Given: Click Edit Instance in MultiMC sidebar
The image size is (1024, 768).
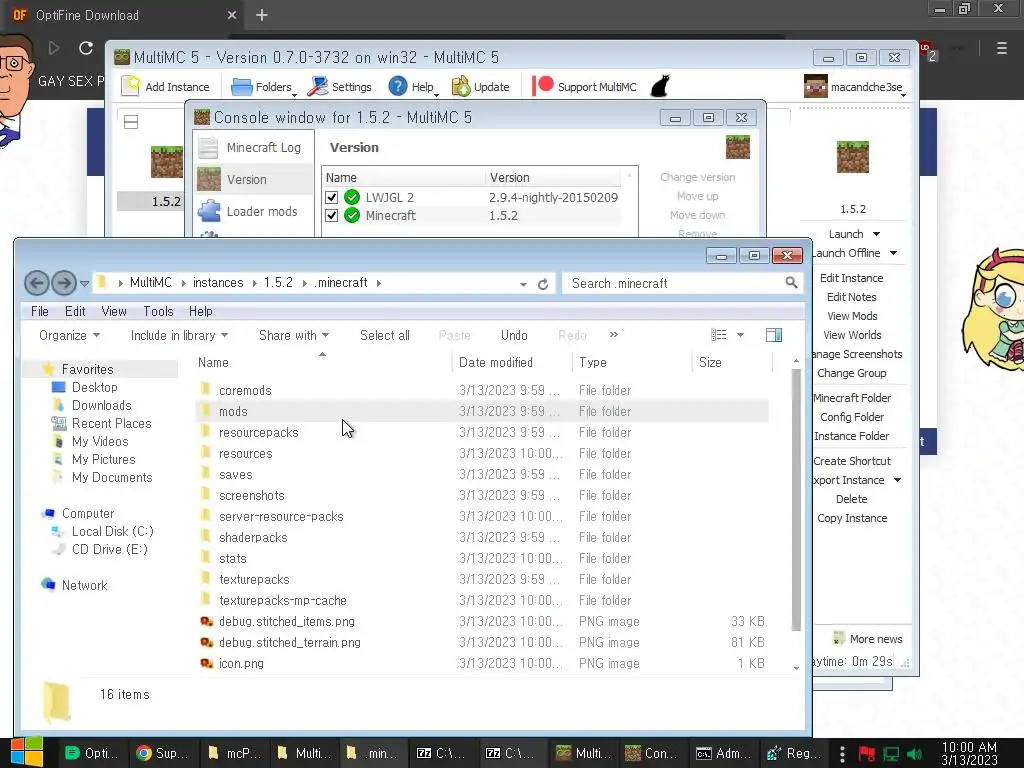Looking at the screenshot, I should tap(851, 278).
